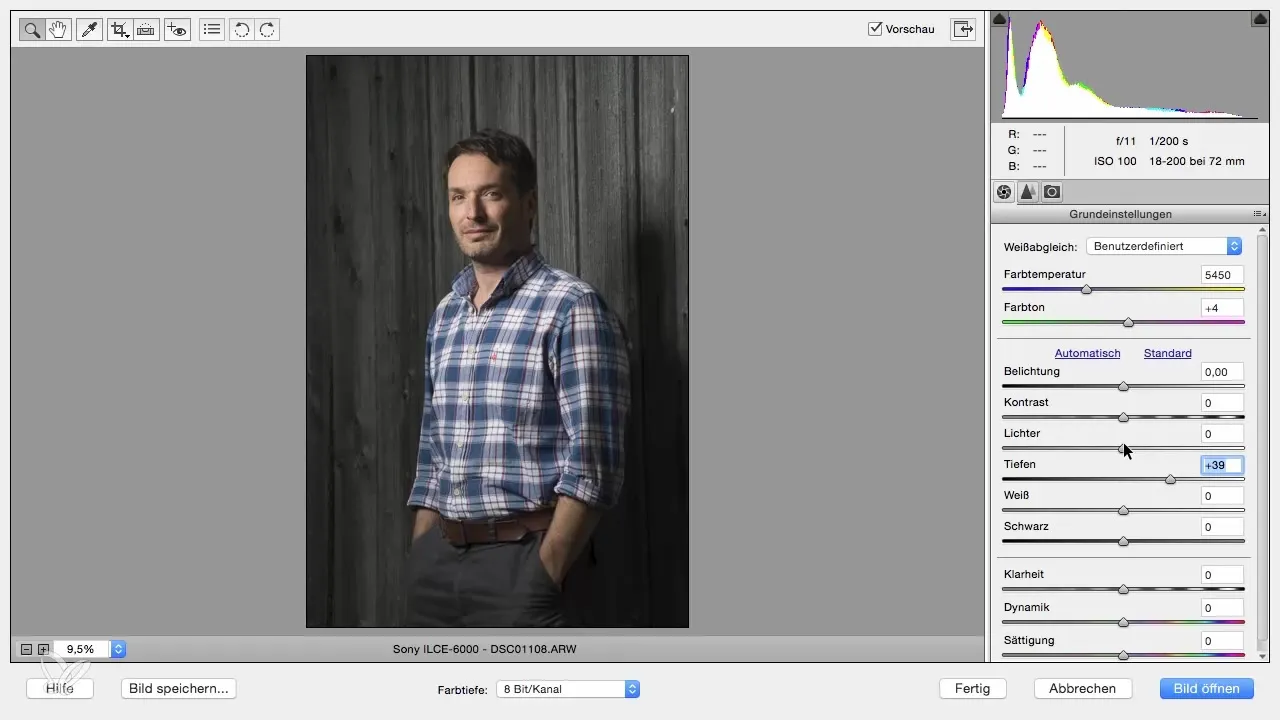Open the preferences list icon in toolbar
1280x720 pixels.
(211, 30)
